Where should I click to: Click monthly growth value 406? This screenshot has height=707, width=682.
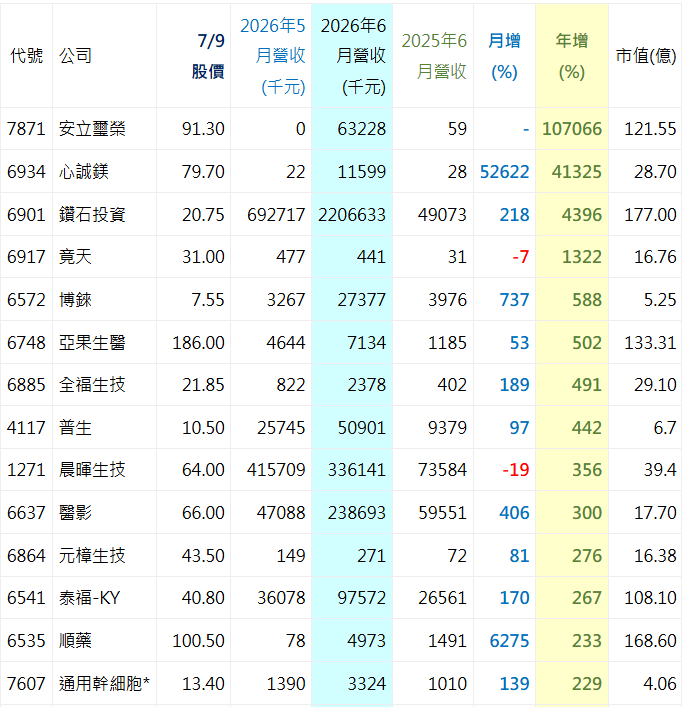tap(514, 513)
